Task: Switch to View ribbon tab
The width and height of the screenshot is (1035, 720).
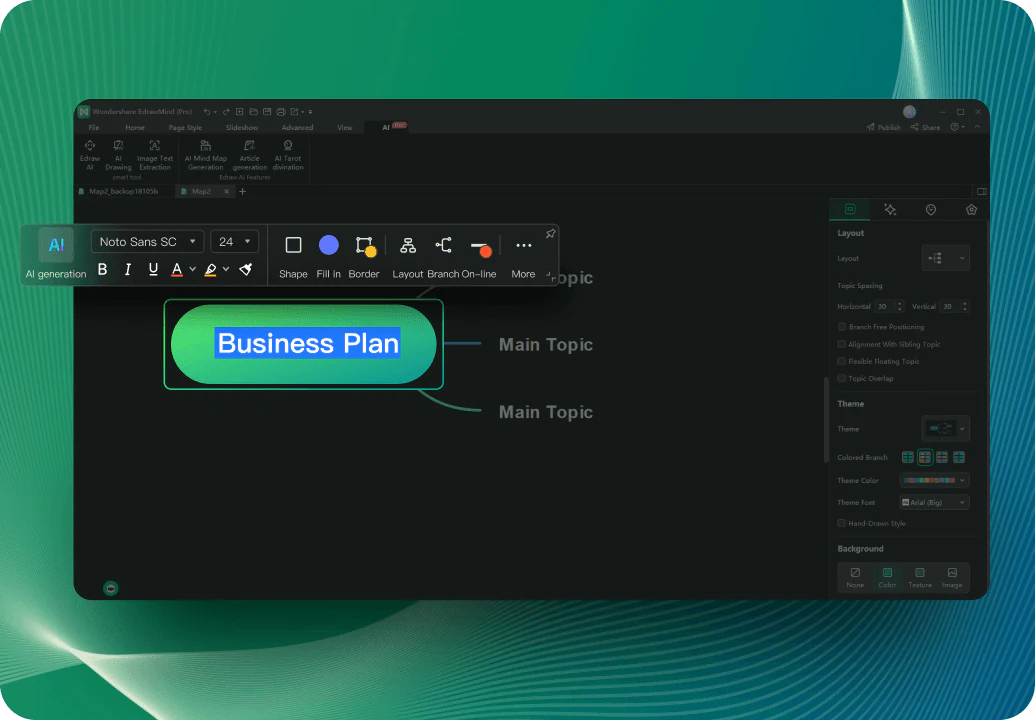Action: [x=345, y=127]
